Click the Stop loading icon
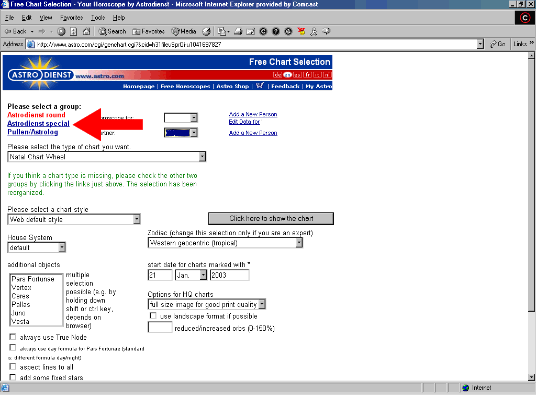 pyautogui.click(x=61, y=31)
